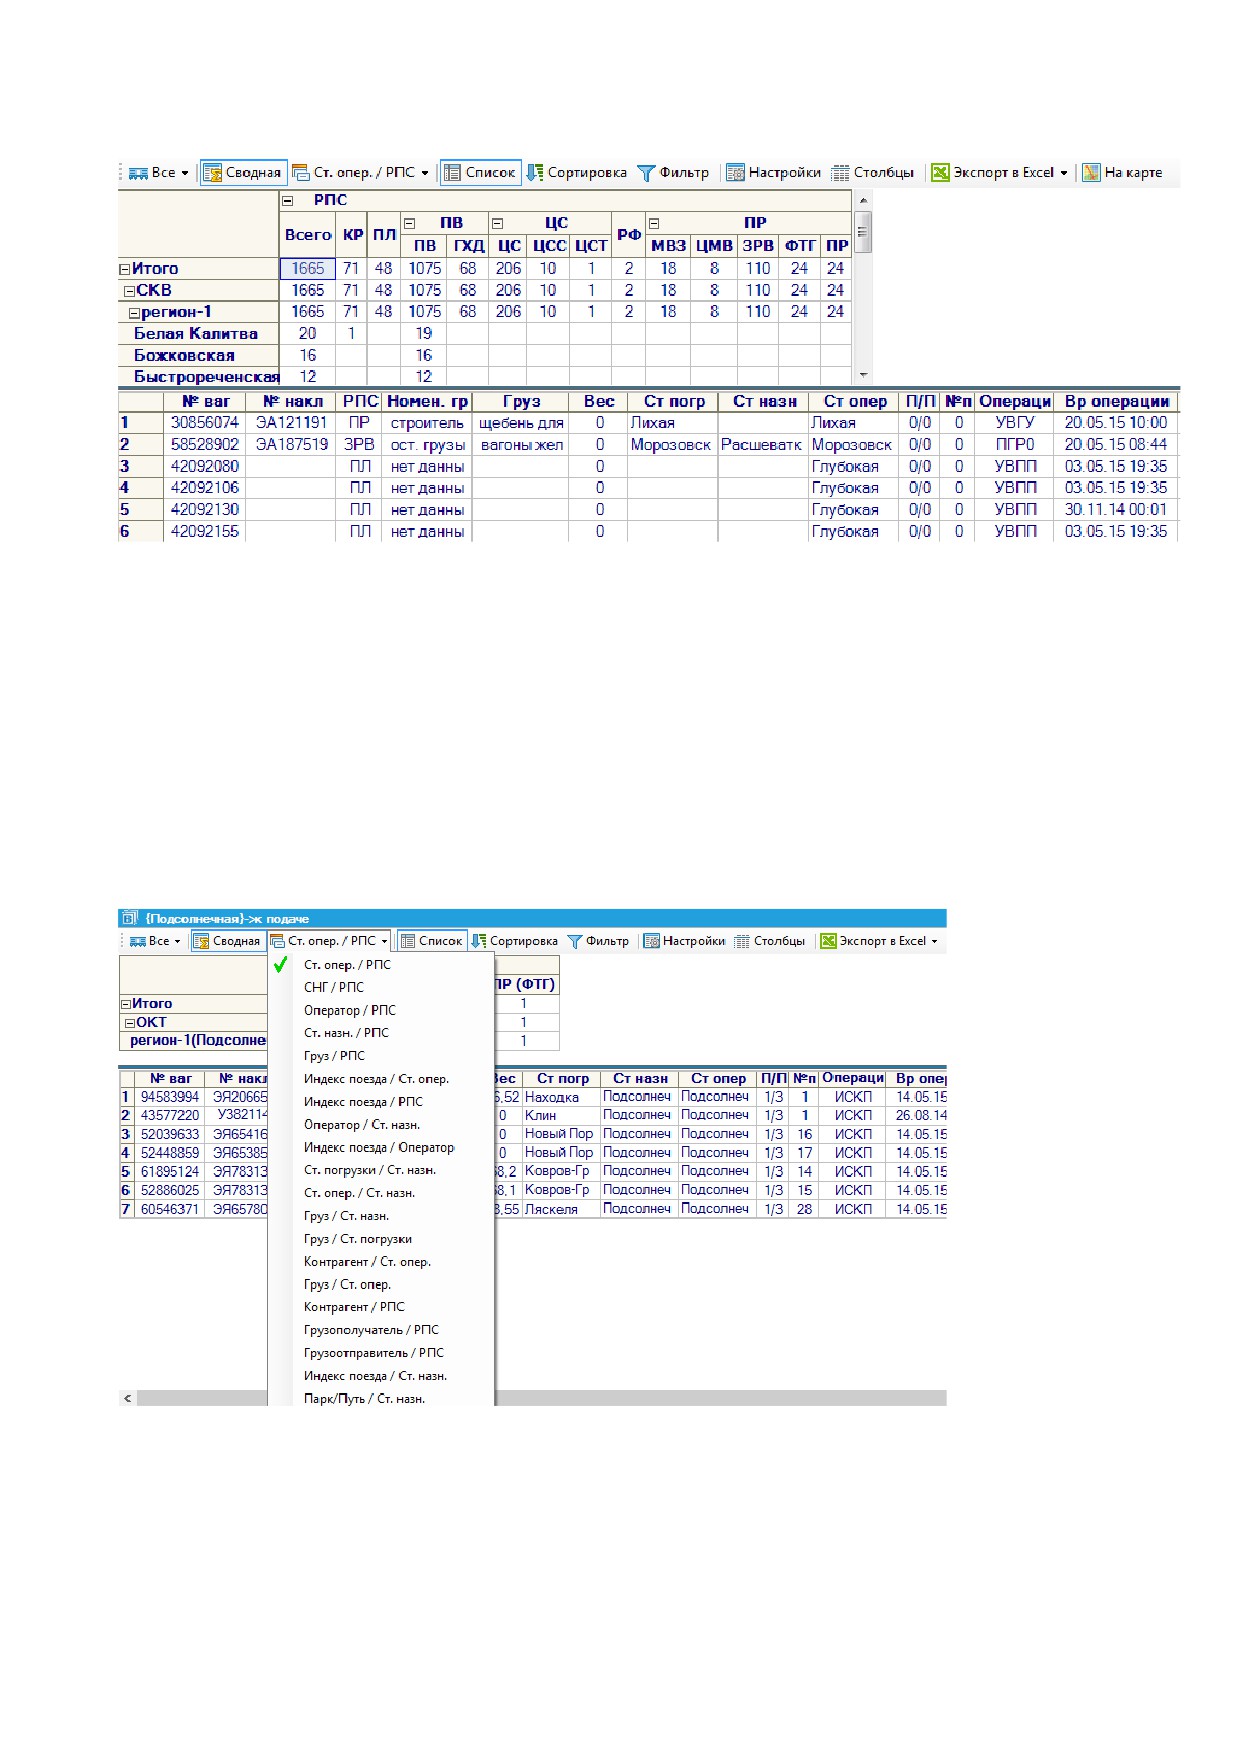Click the pivot table scrollbar up arrow
The width and height of the screenshot is (1239, 1752).
tap(864, 201)
